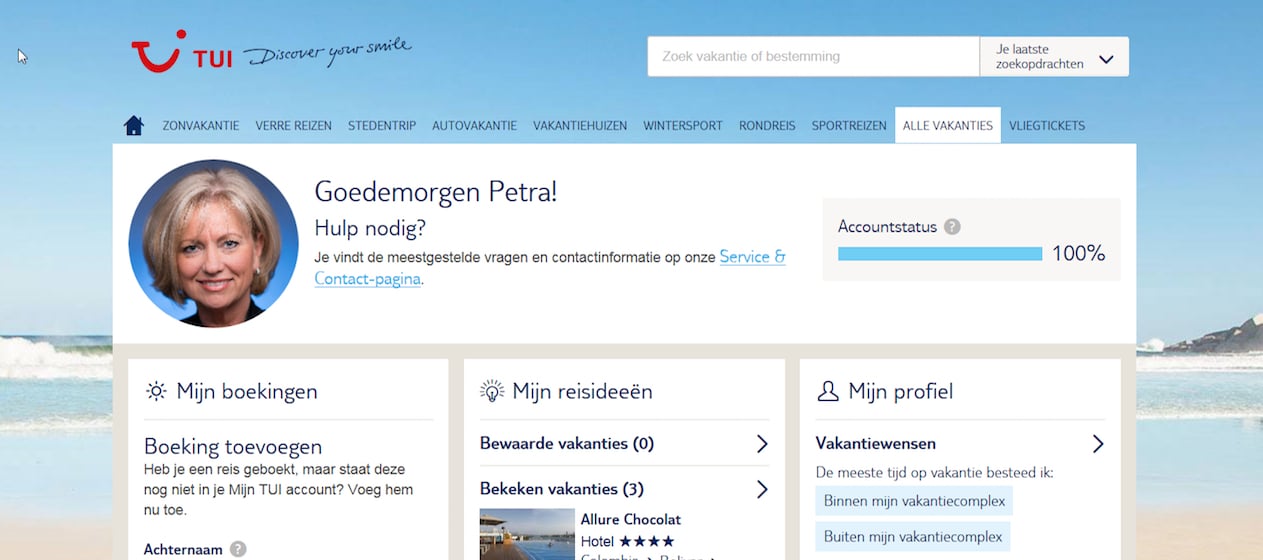This screenshot has width=1263, height=560.
Task: Click the Mijn boekingen heading
Action: tap(247, 392)
